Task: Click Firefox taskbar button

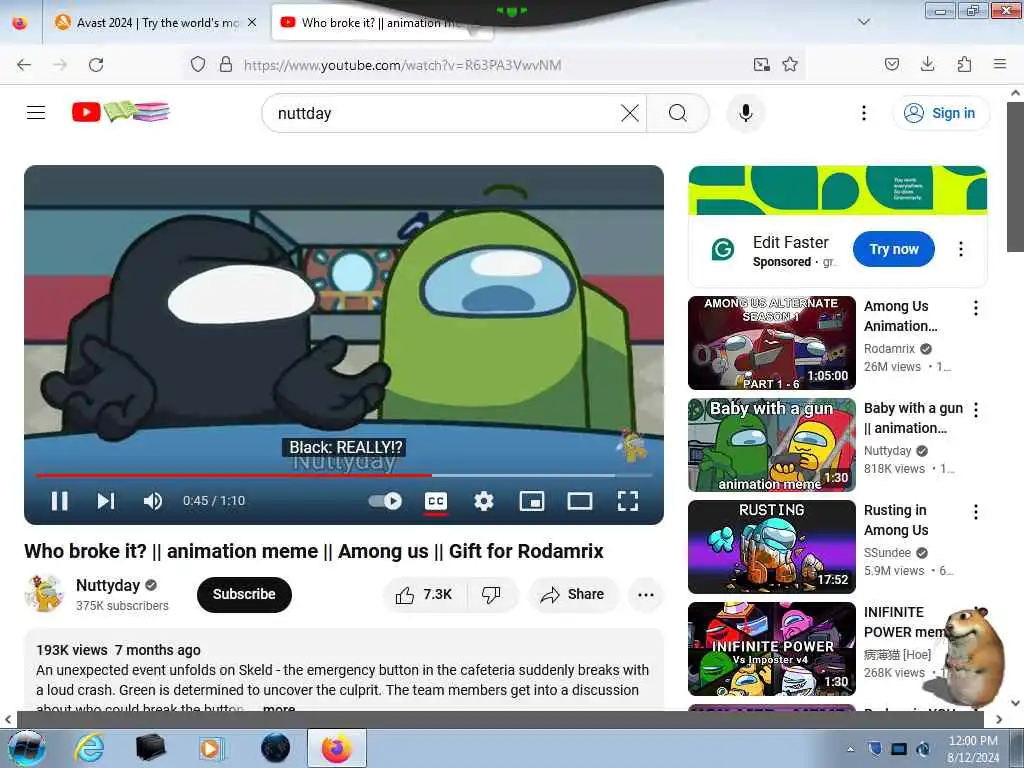Action: tap(336, 748)
